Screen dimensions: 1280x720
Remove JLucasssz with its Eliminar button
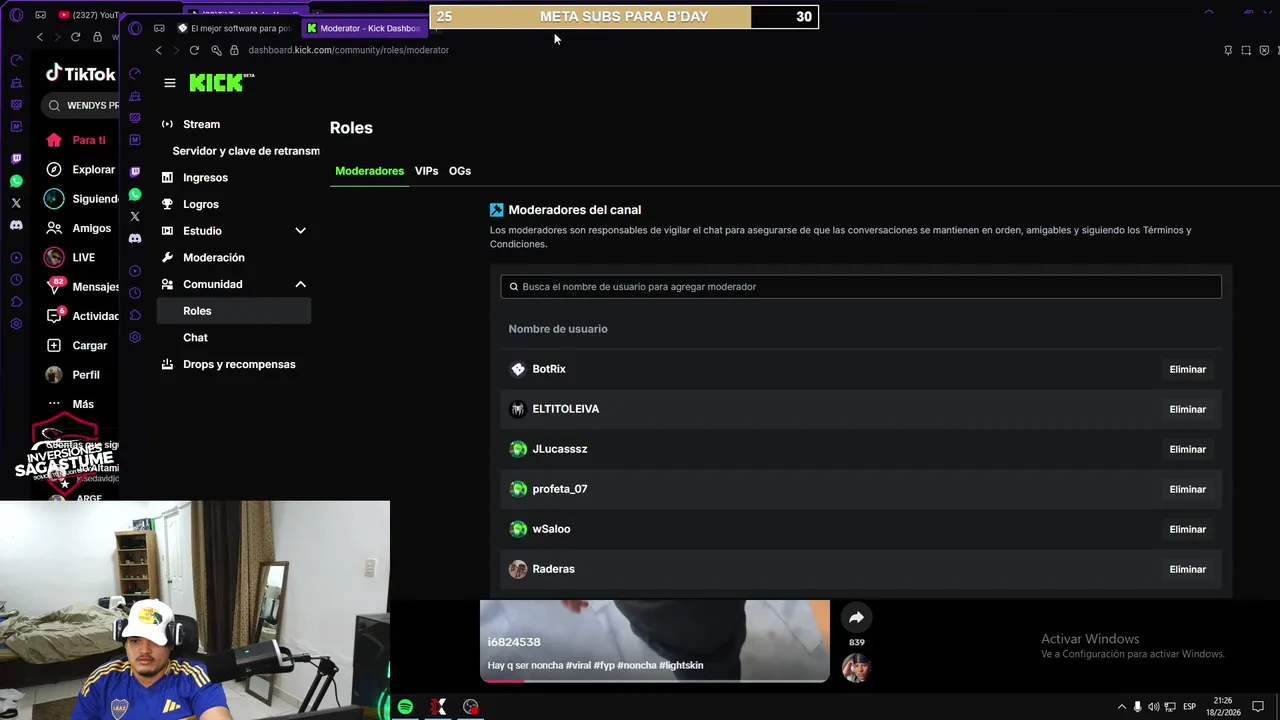(1188, 449)
